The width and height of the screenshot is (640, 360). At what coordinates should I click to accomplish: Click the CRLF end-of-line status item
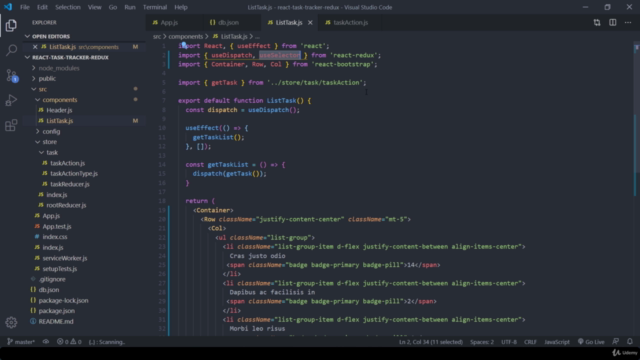(530, 342)
